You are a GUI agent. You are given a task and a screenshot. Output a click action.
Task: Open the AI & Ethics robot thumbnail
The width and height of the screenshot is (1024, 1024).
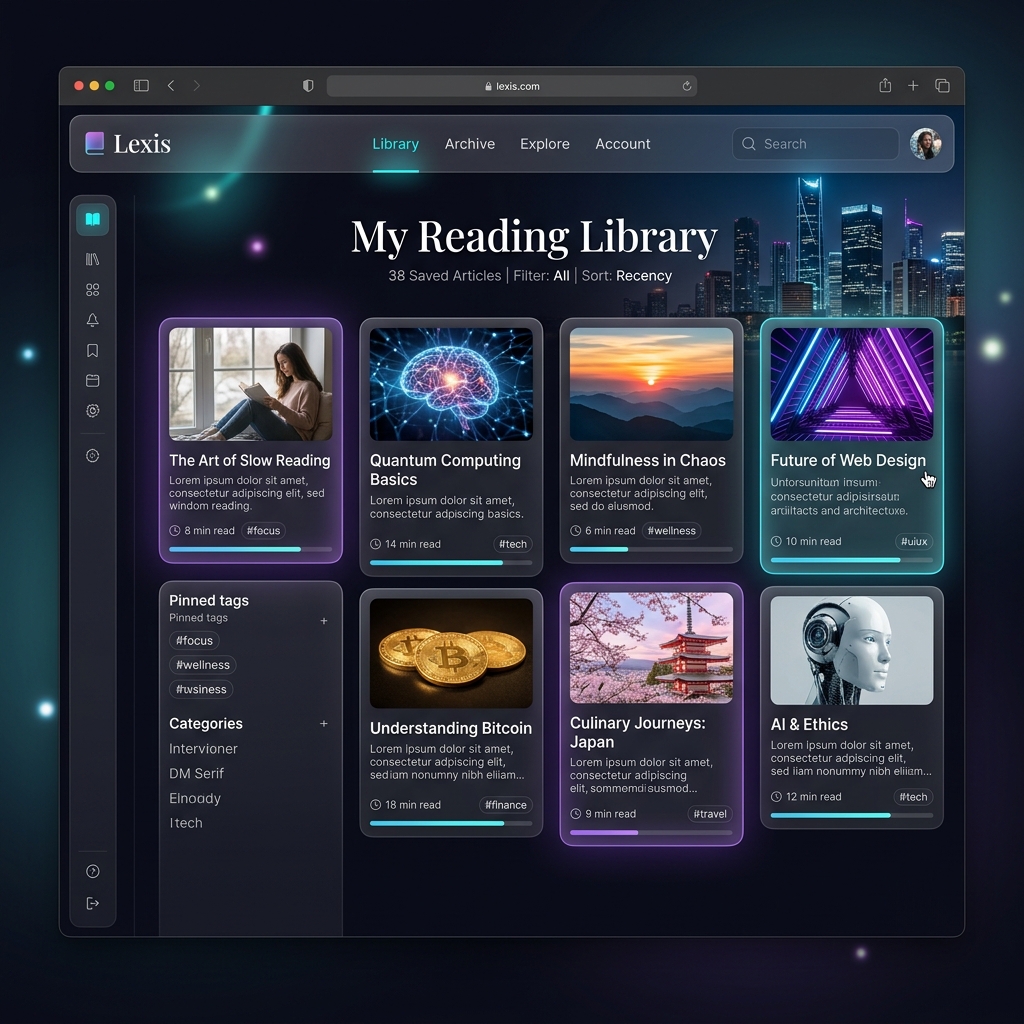click(852, 650)
